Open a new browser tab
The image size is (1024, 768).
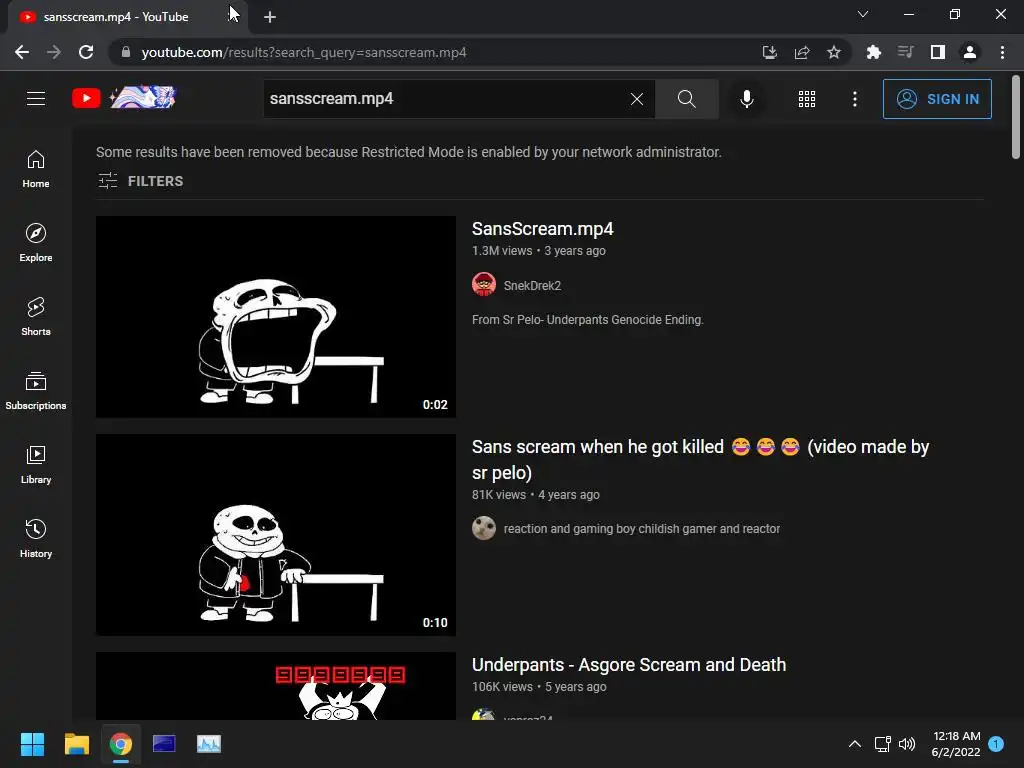click(270, 17)
